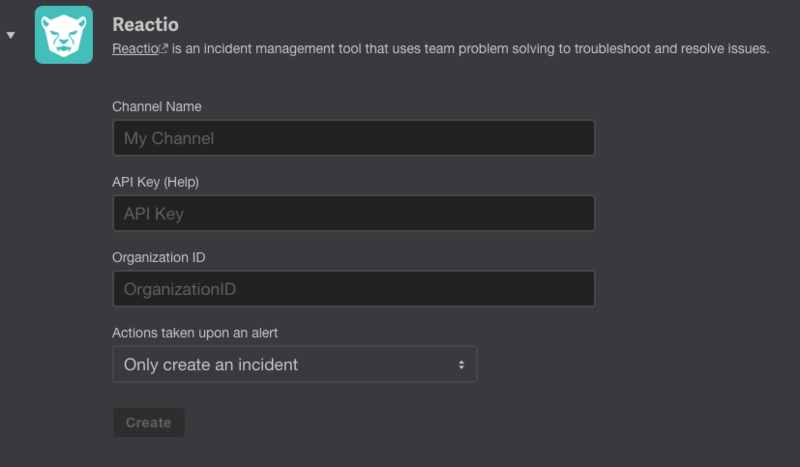
Task: Click the 'My Channel' placeholder text
Action: pyautogui.click(x=169, y=138)
